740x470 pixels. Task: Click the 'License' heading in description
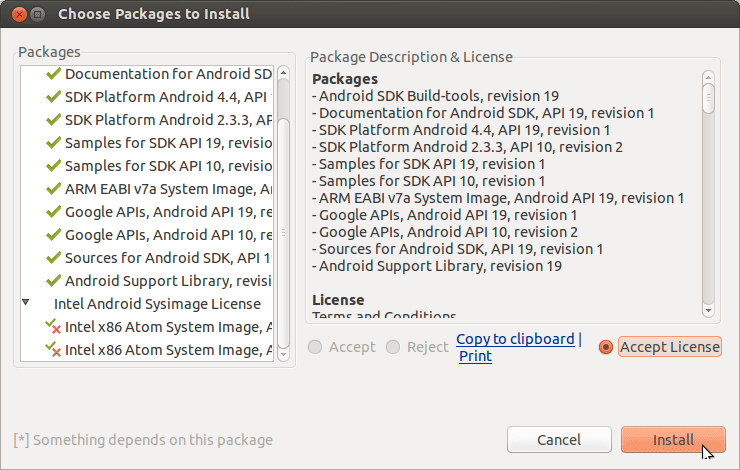tap(338, 300)
